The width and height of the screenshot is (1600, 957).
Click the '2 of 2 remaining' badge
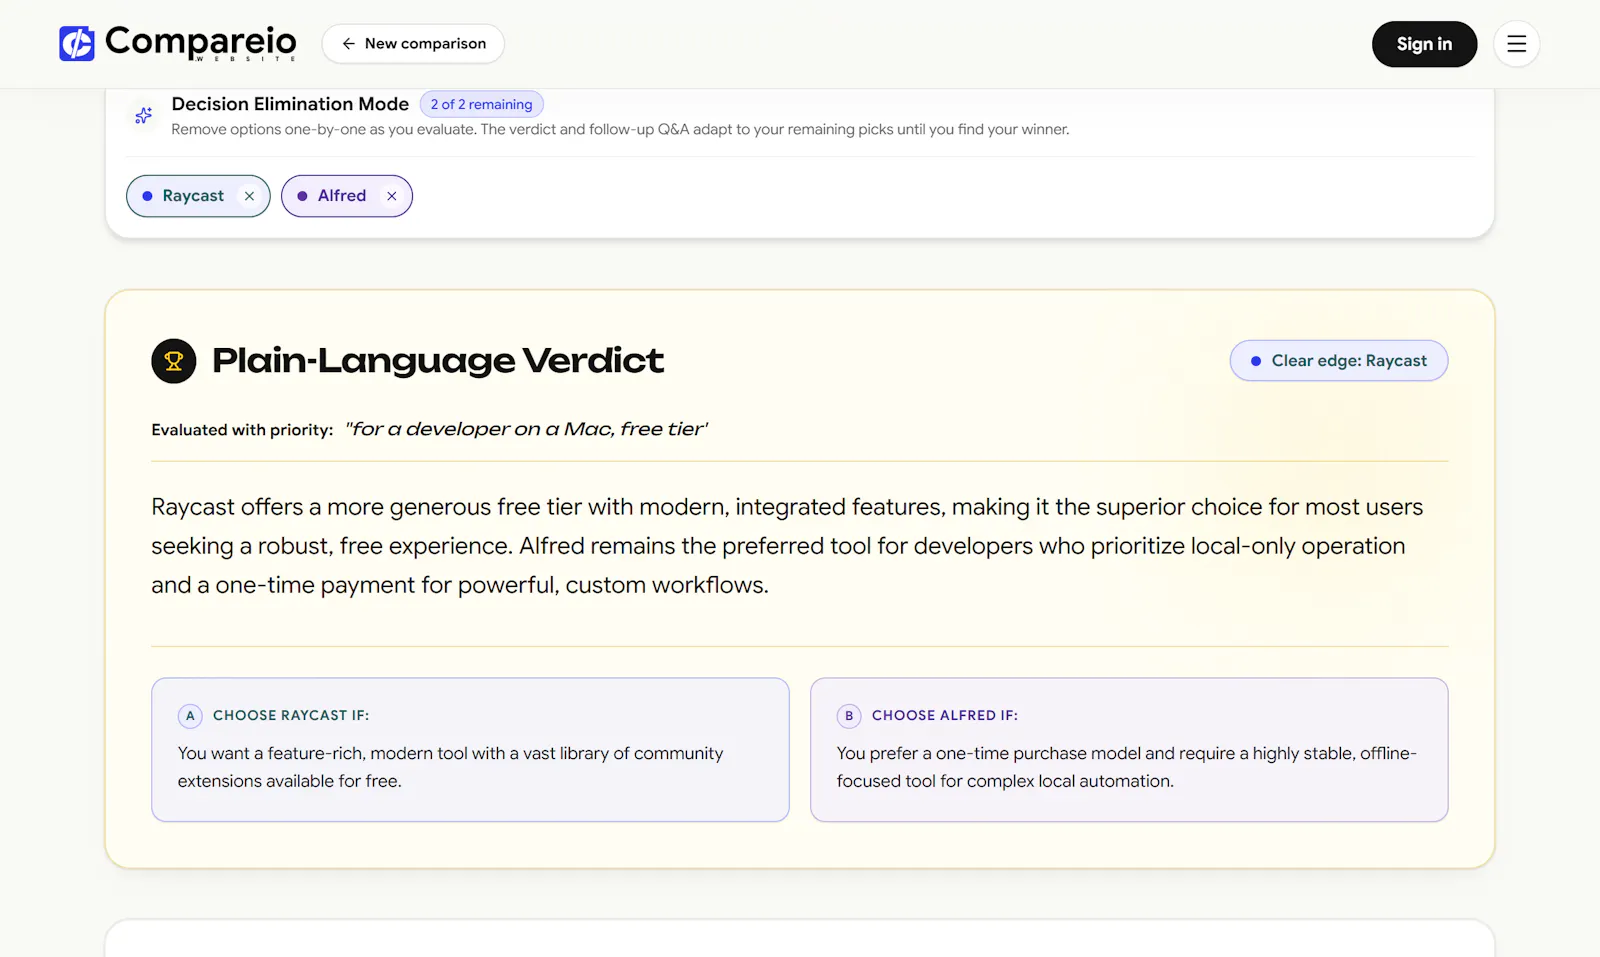pos(482,104)
